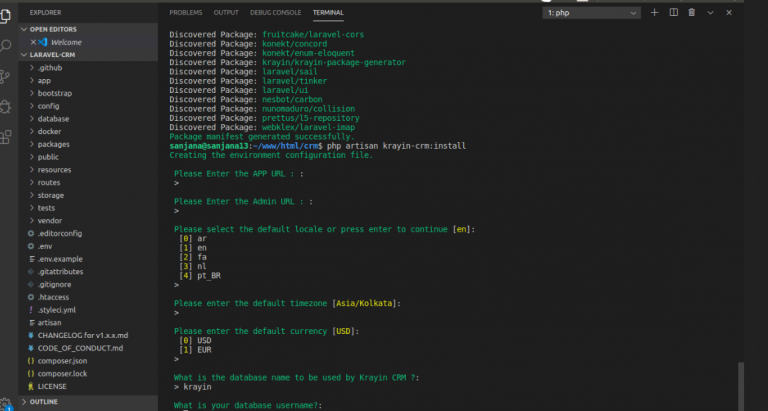Open composer.json from the file list
768x411 pixels.
62,360
